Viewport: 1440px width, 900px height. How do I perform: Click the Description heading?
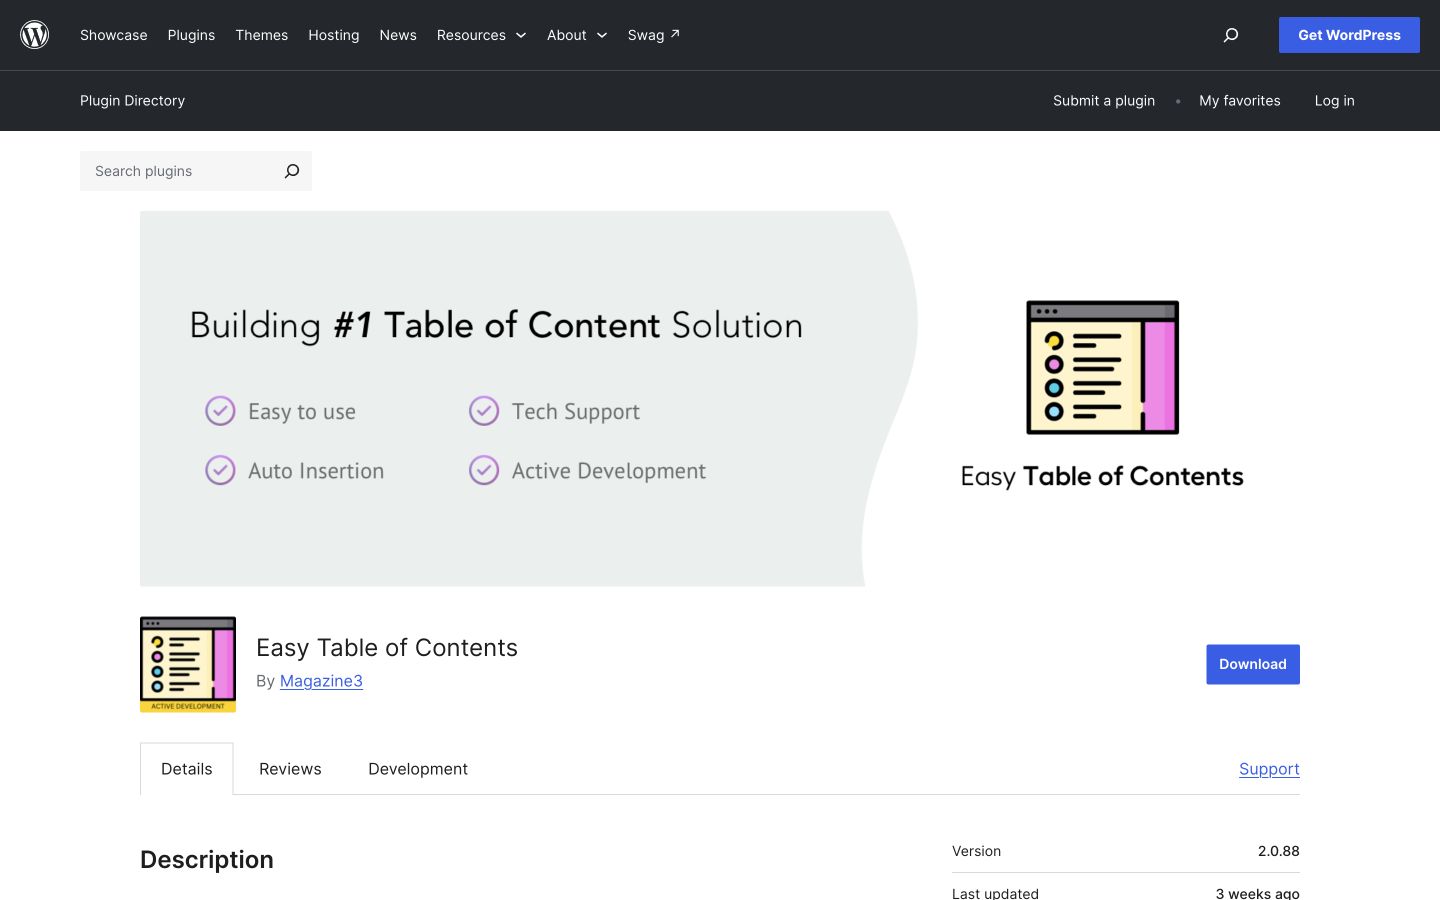click(x=207, y=860)
